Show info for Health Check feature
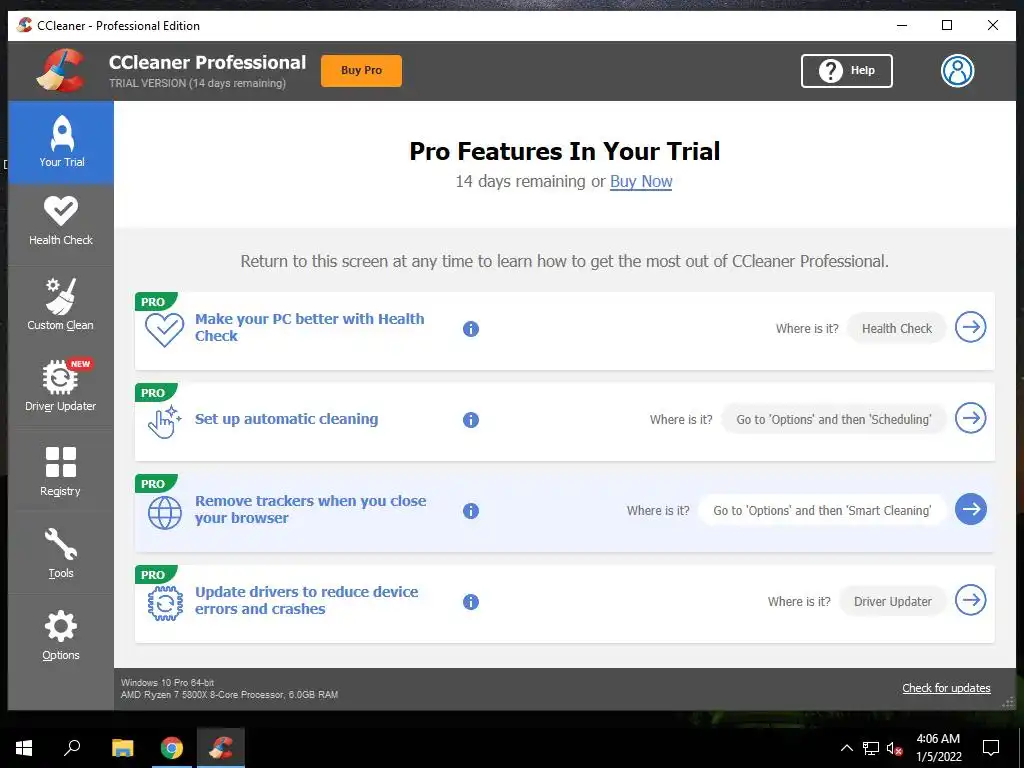This screenshot has height=768, width=1024. point(471,328)
